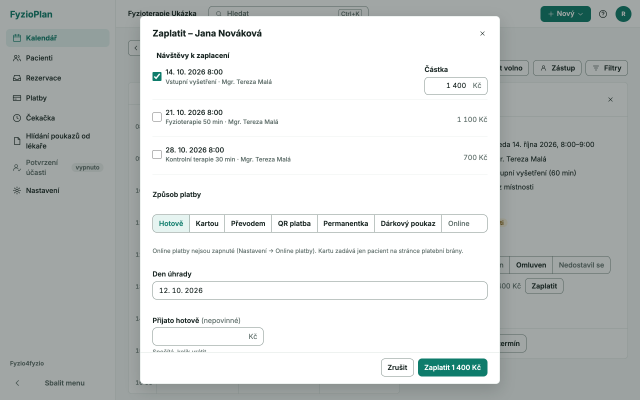Click the gear icon beside Nastavení
This screenshot has width=640, height=400.
point(17,191)
